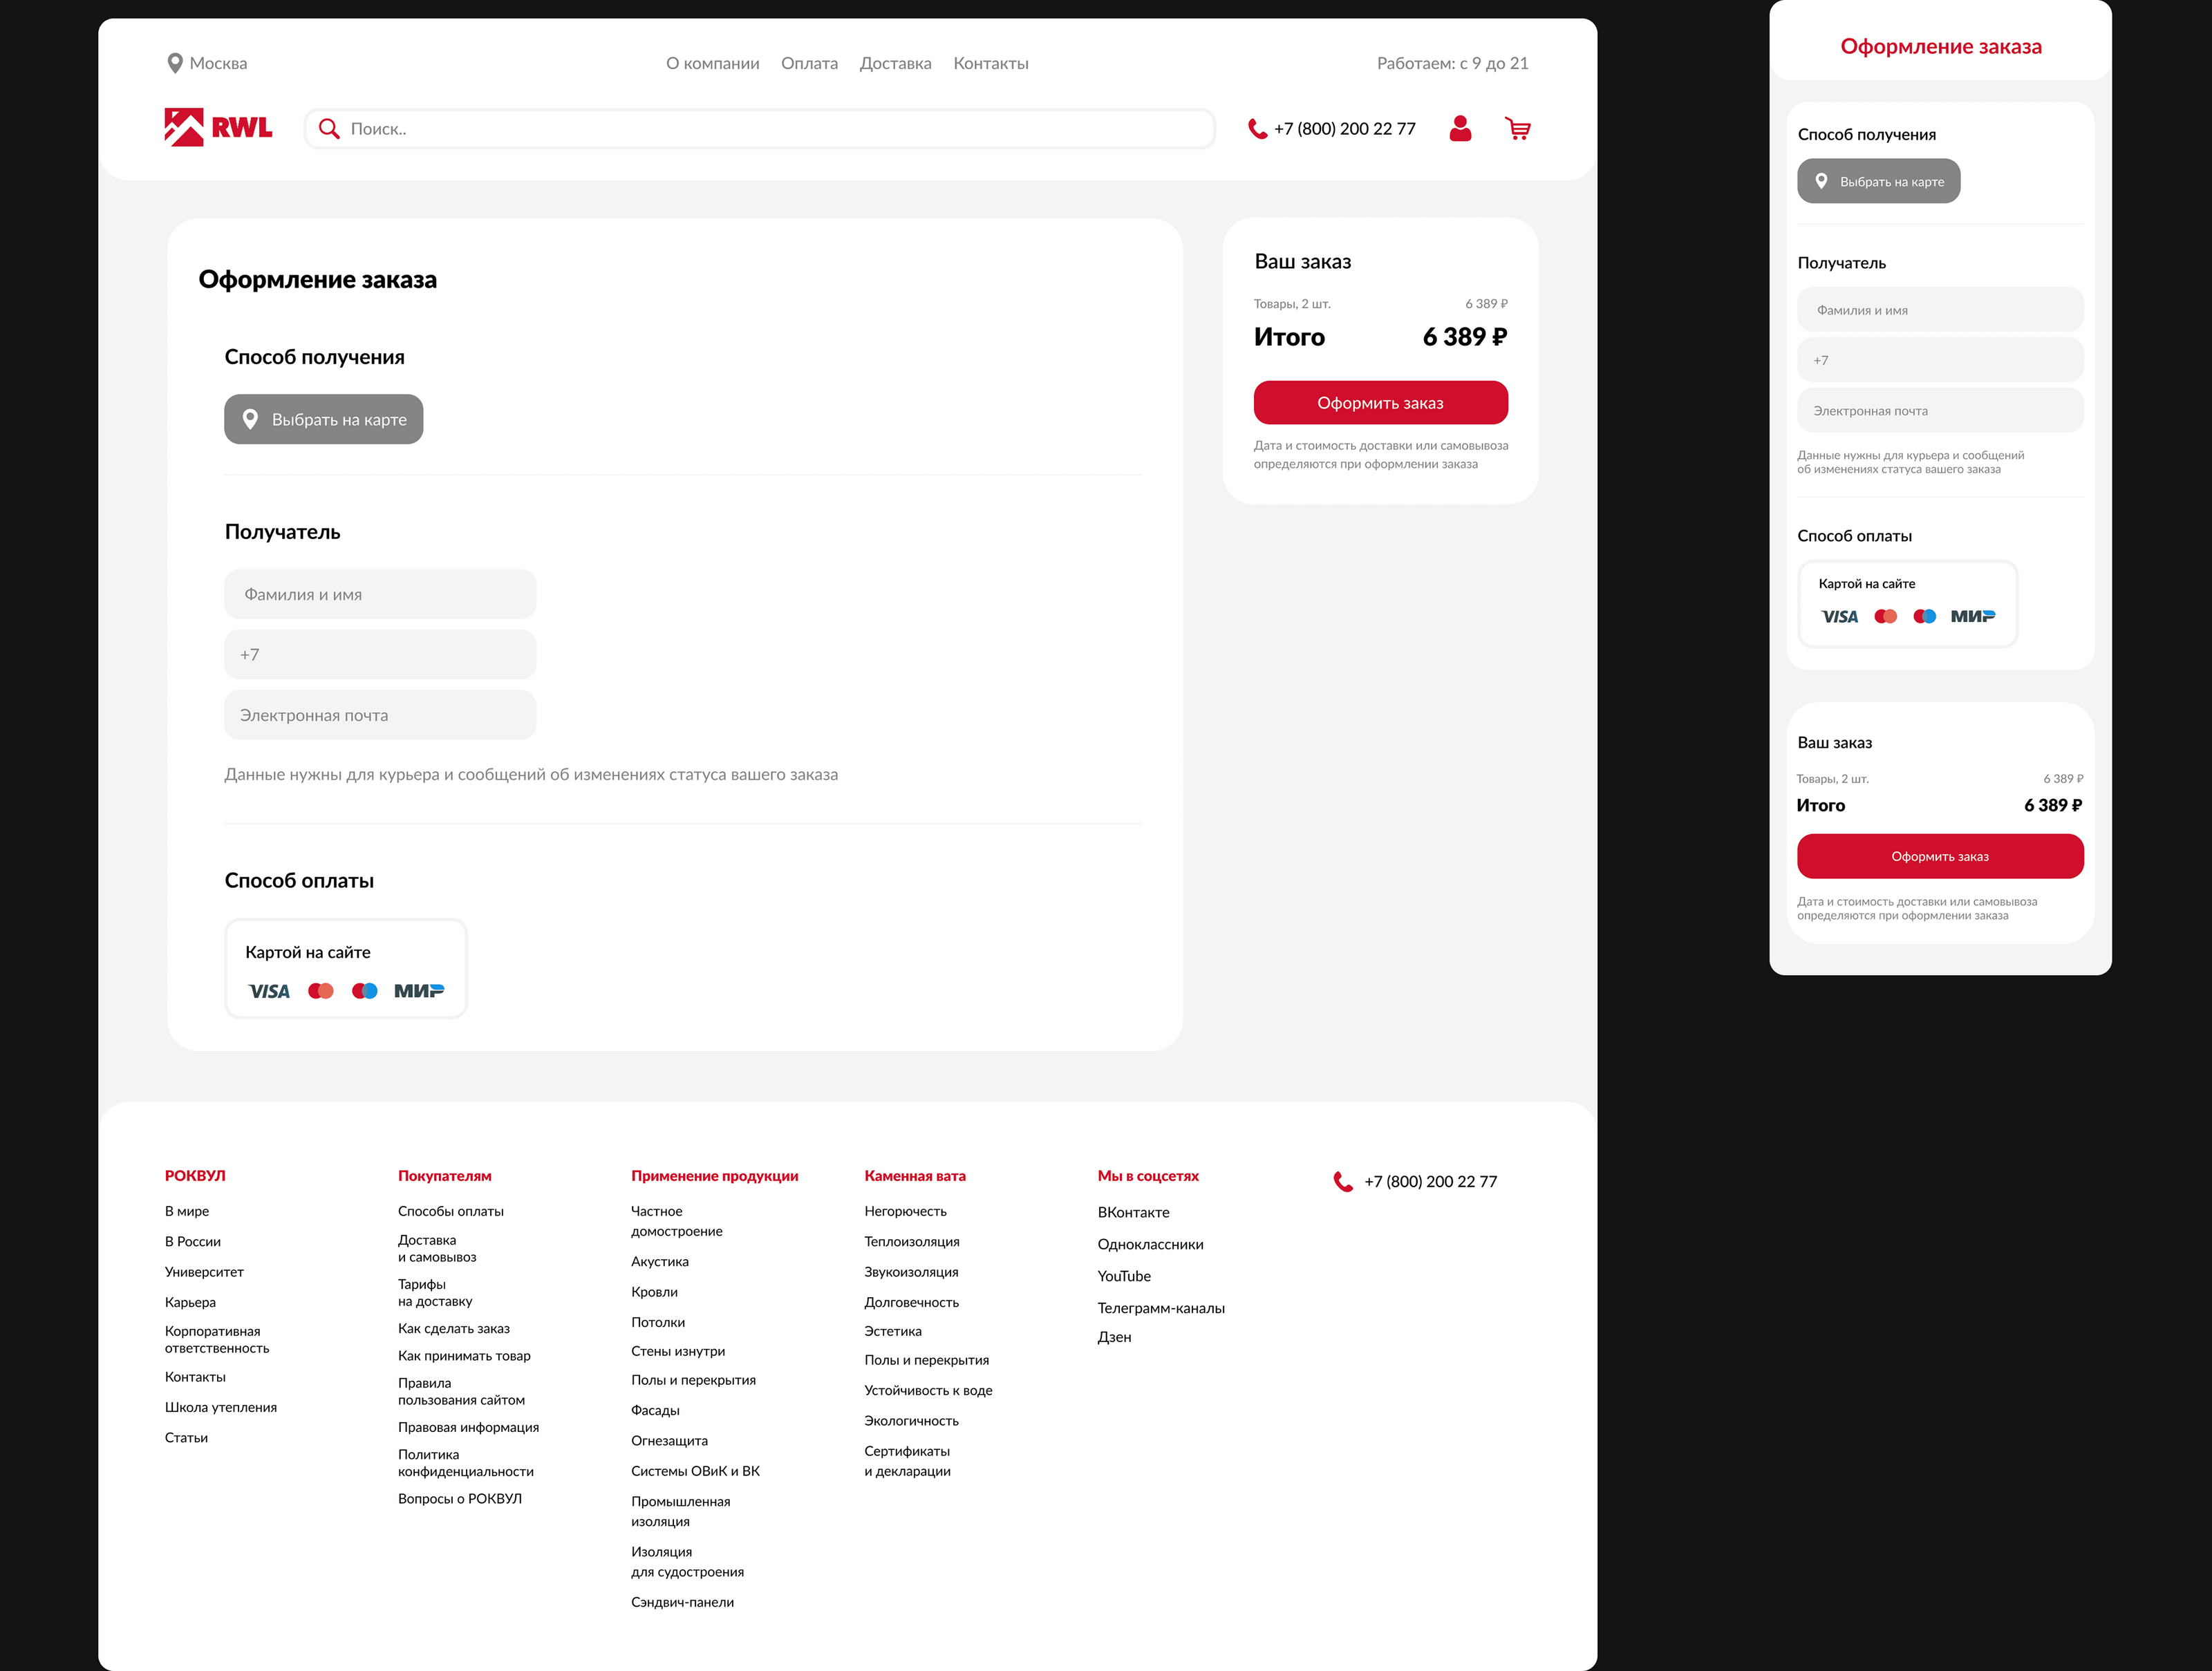Viewport: 2212px width, 1671px height.
Task: Go to 'Контакты' in top navigation
Action: tap(990, 63)
